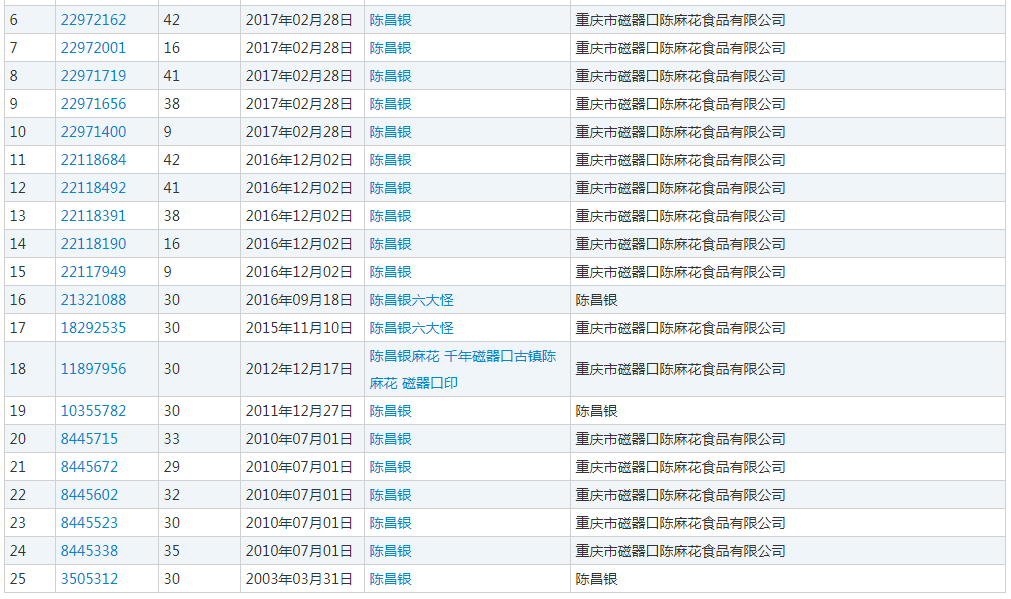Open 陈昌银 trademark link in row 20

pyautogui.click(x=391, y=439)
